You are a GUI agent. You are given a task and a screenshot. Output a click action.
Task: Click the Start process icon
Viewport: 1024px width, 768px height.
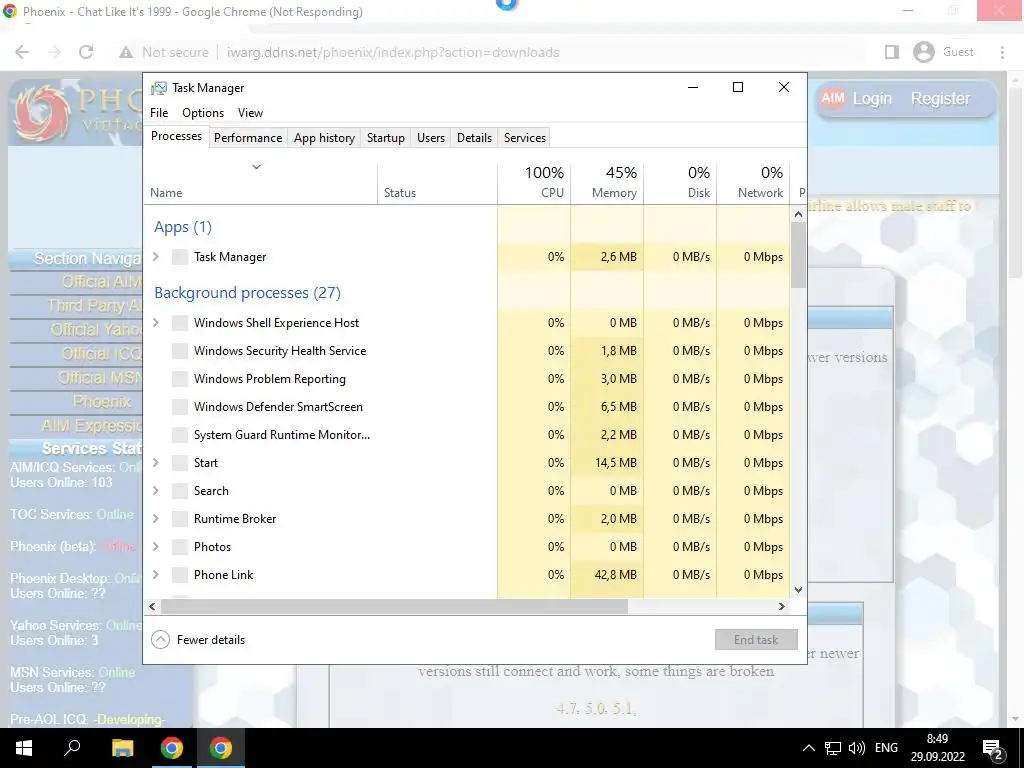coord(180,463)
